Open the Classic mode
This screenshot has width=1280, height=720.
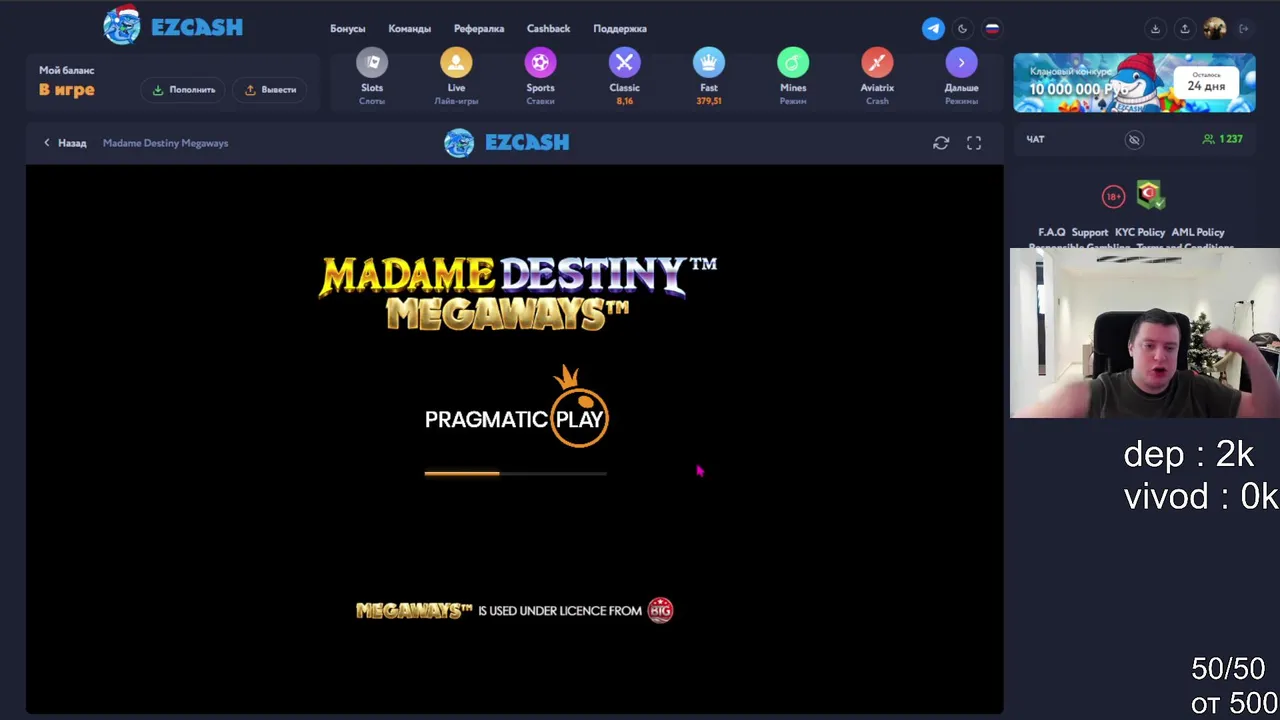[624, 76]
